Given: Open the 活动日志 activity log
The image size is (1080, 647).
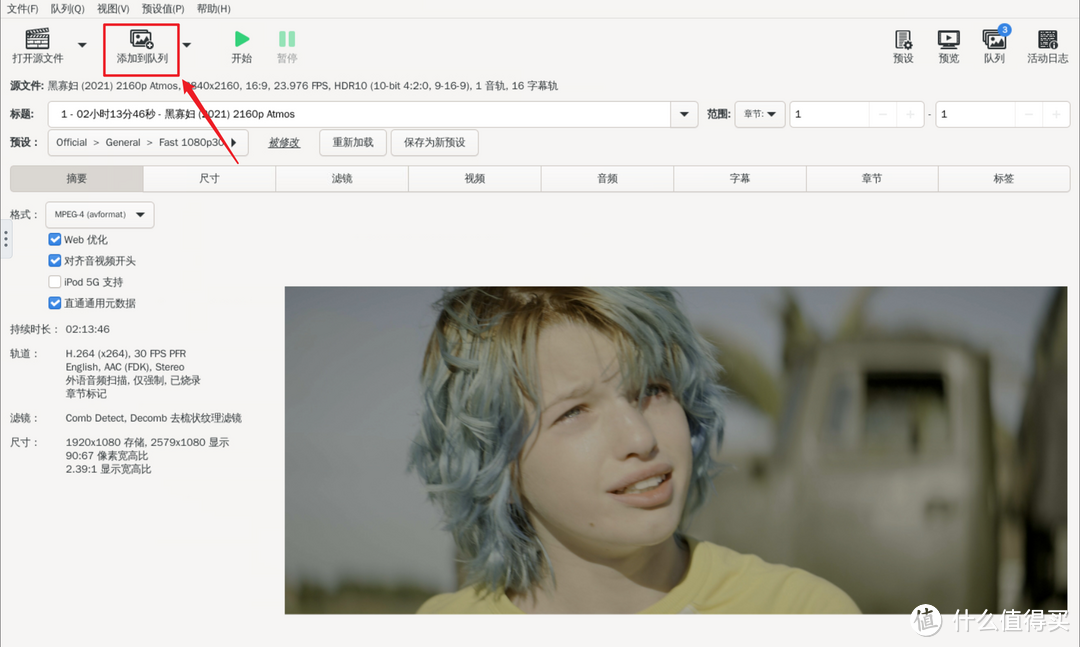Looking at the screenshot, I should pos(1047,47).
